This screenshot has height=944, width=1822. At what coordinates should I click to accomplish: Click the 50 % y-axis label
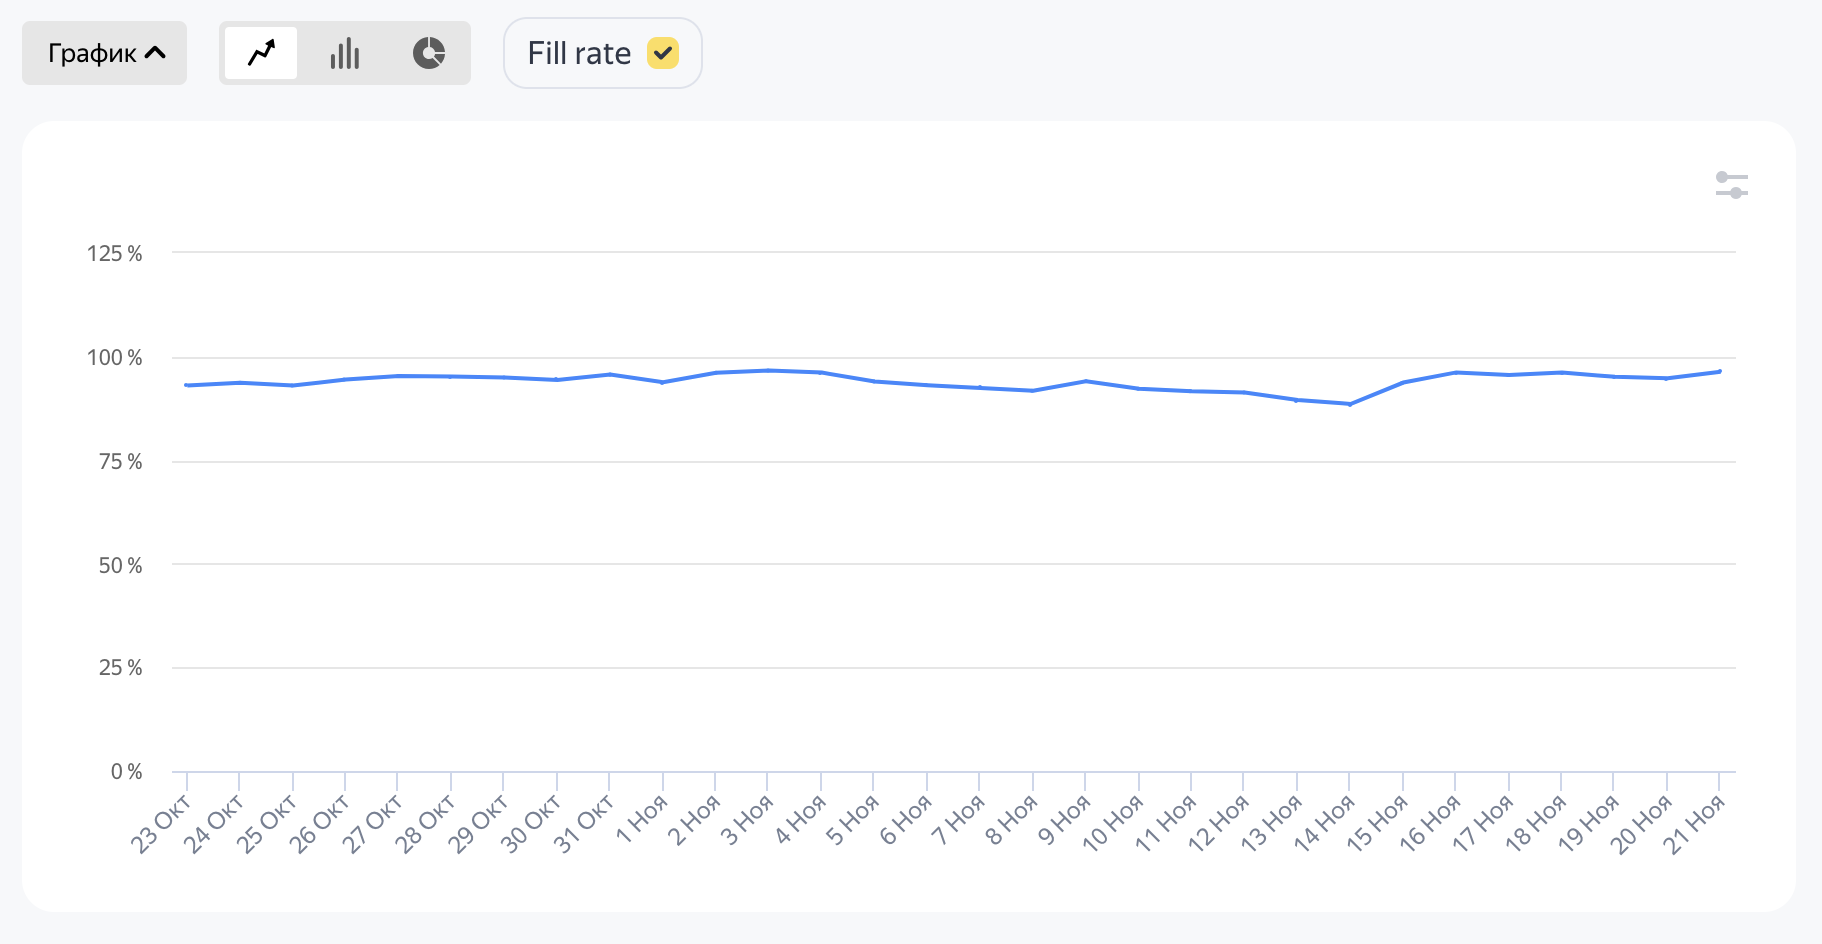(121, 566)
